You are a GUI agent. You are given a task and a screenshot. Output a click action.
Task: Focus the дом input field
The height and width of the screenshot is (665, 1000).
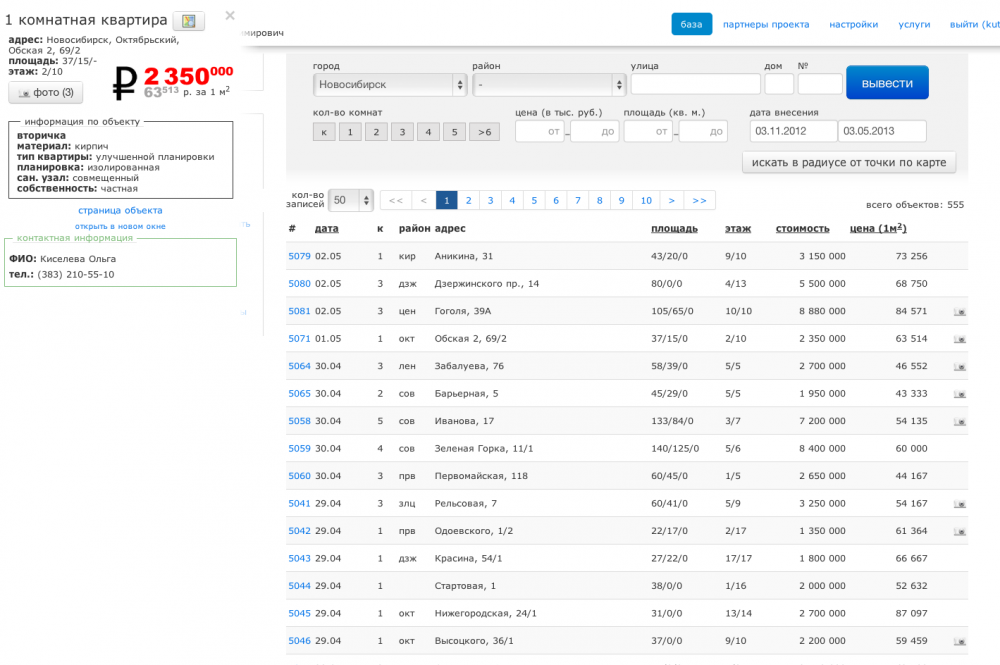coord(779,84)
